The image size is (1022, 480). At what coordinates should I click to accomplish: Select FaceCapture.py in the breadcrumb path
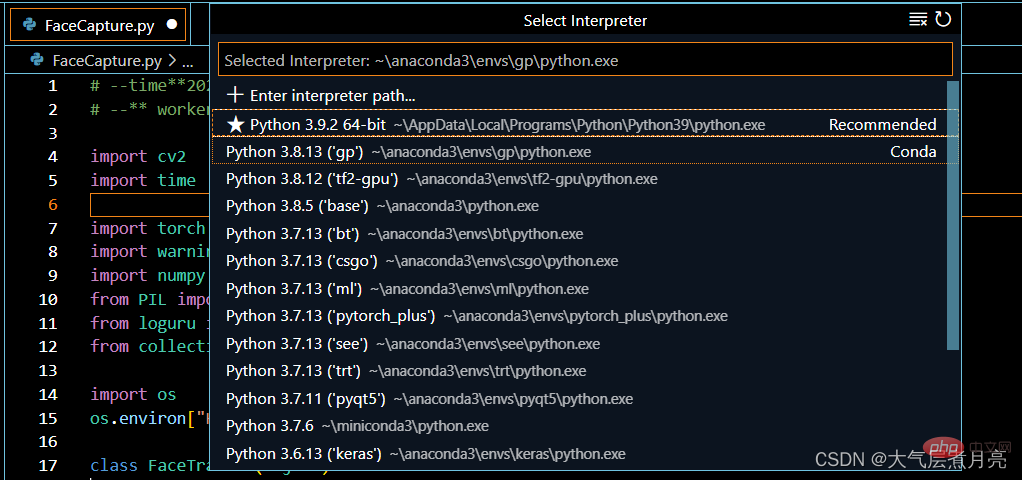107,60
